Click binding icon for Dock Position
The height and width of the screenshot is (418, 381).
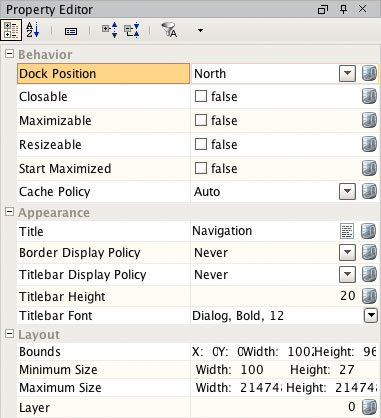[369, 73]
